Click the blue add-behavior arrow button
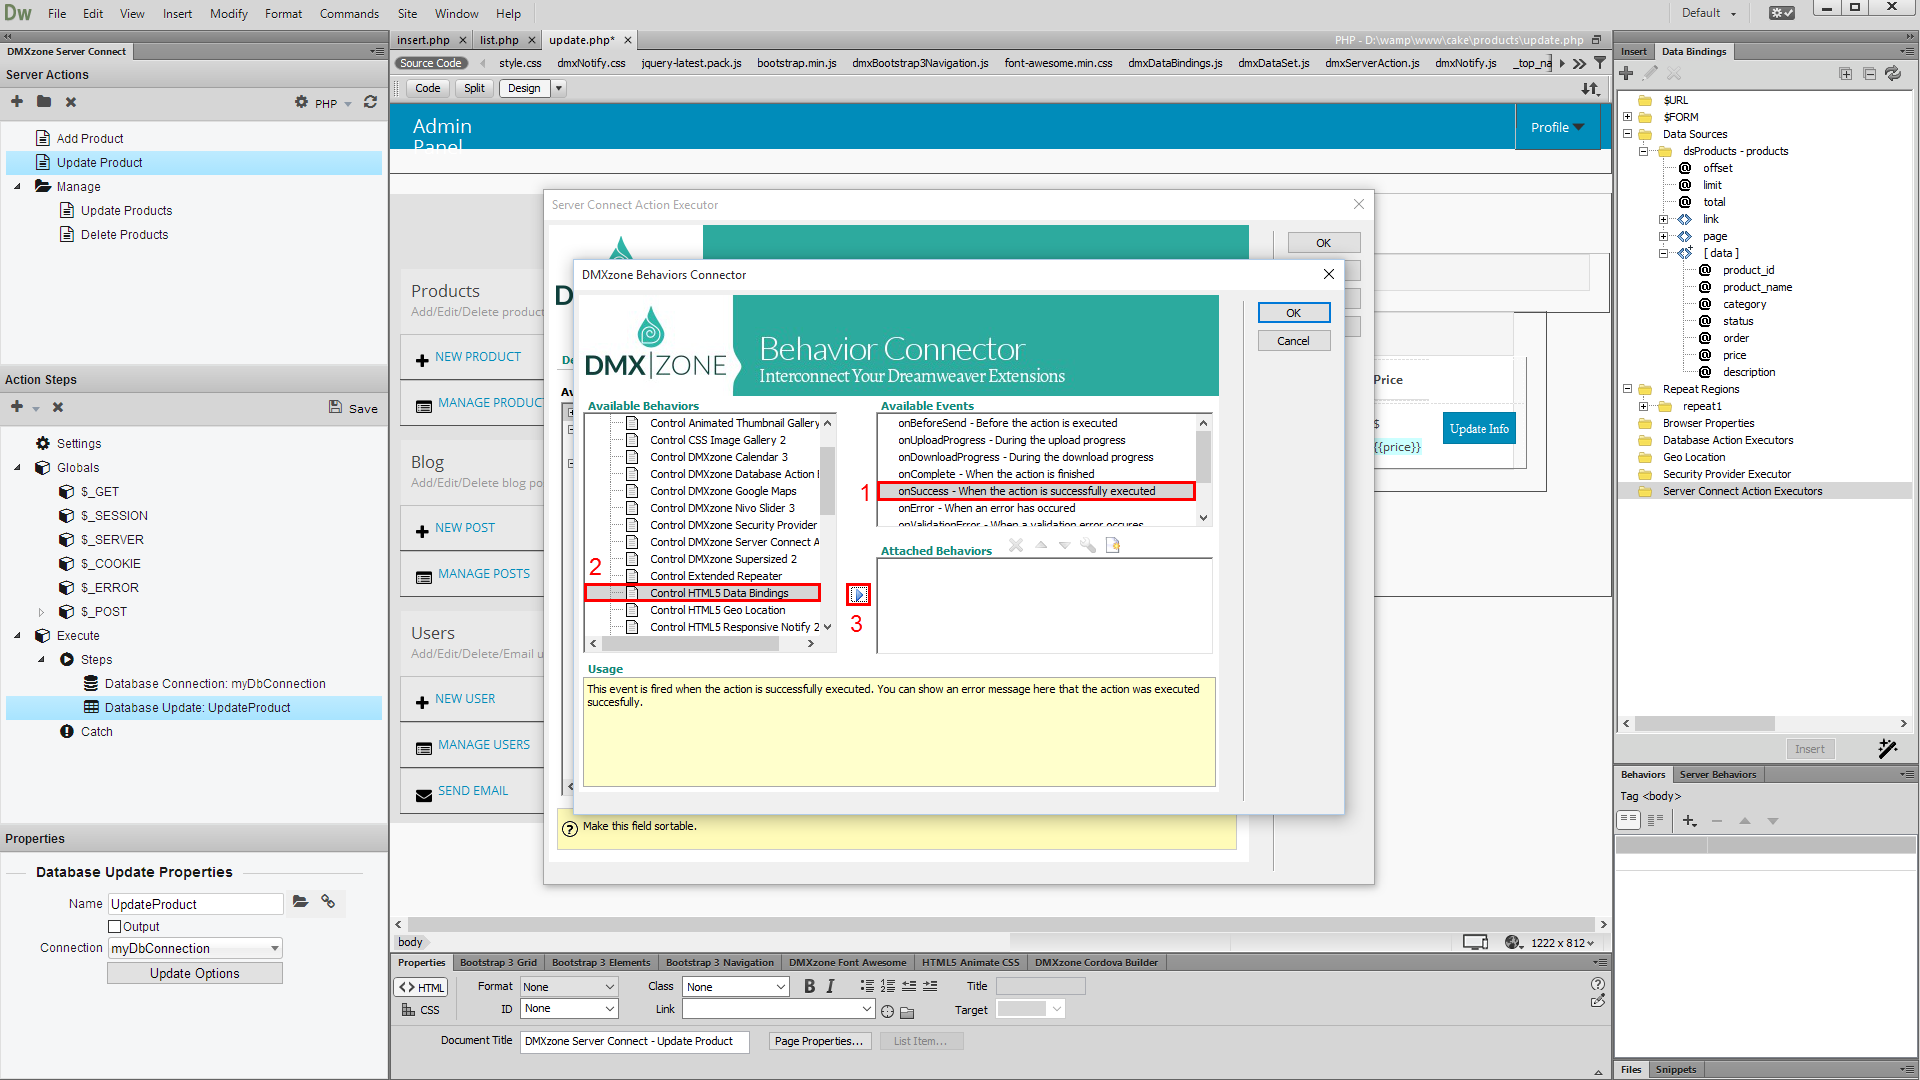Viewport: 1920px width, 1080px height. click(x=859, y=595)
